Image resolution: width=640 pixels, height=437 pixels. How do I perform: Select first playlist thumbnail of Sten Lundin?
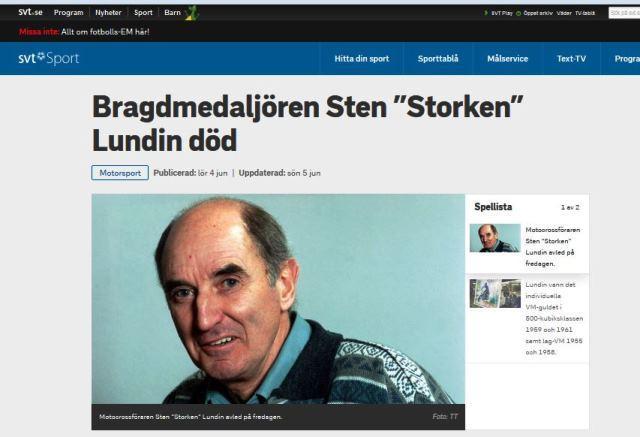(x=495, y=238)
